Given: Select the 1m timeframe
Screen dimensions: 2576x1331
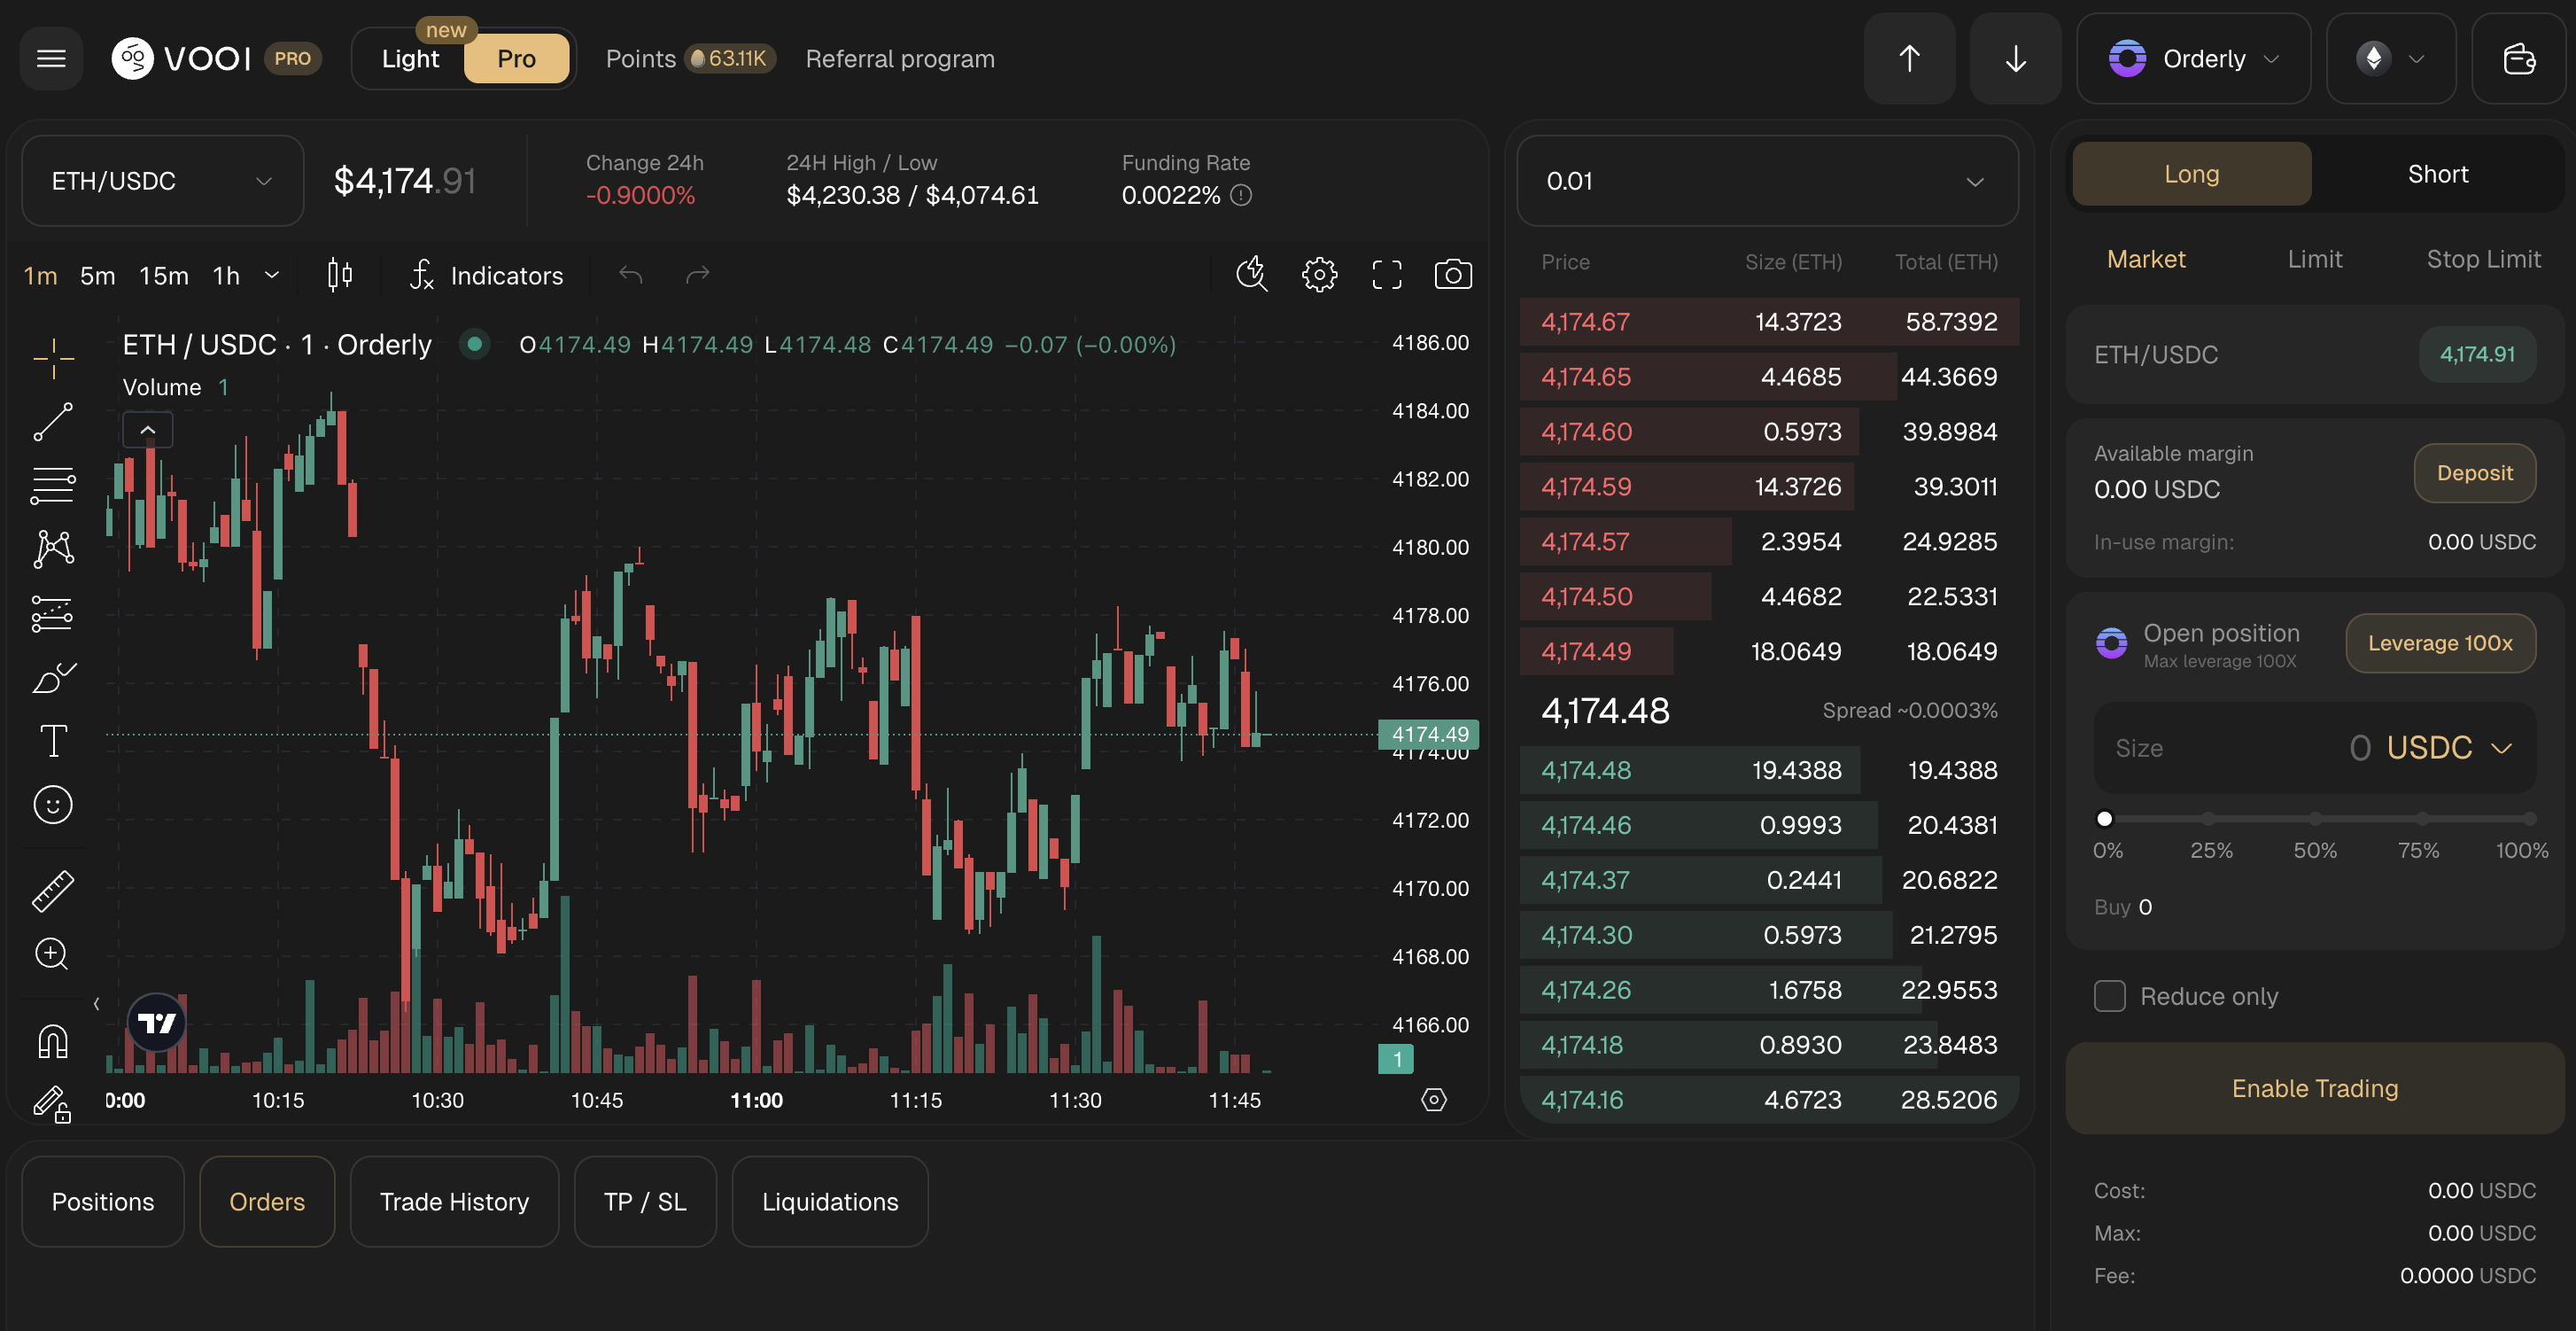Looking at the screenshot, I should [x=40, y=275].
